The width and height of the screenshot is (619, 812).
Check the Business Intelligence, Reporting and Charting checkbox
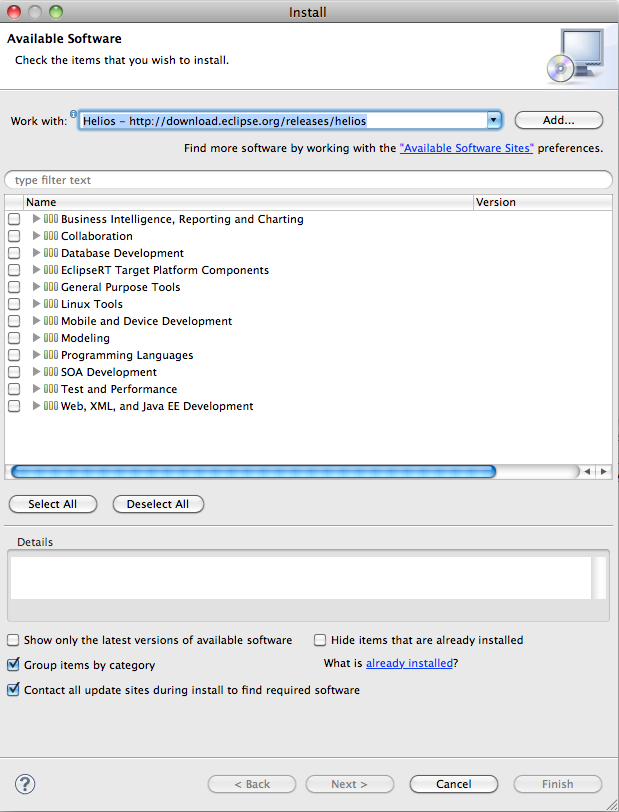[14, 219]
